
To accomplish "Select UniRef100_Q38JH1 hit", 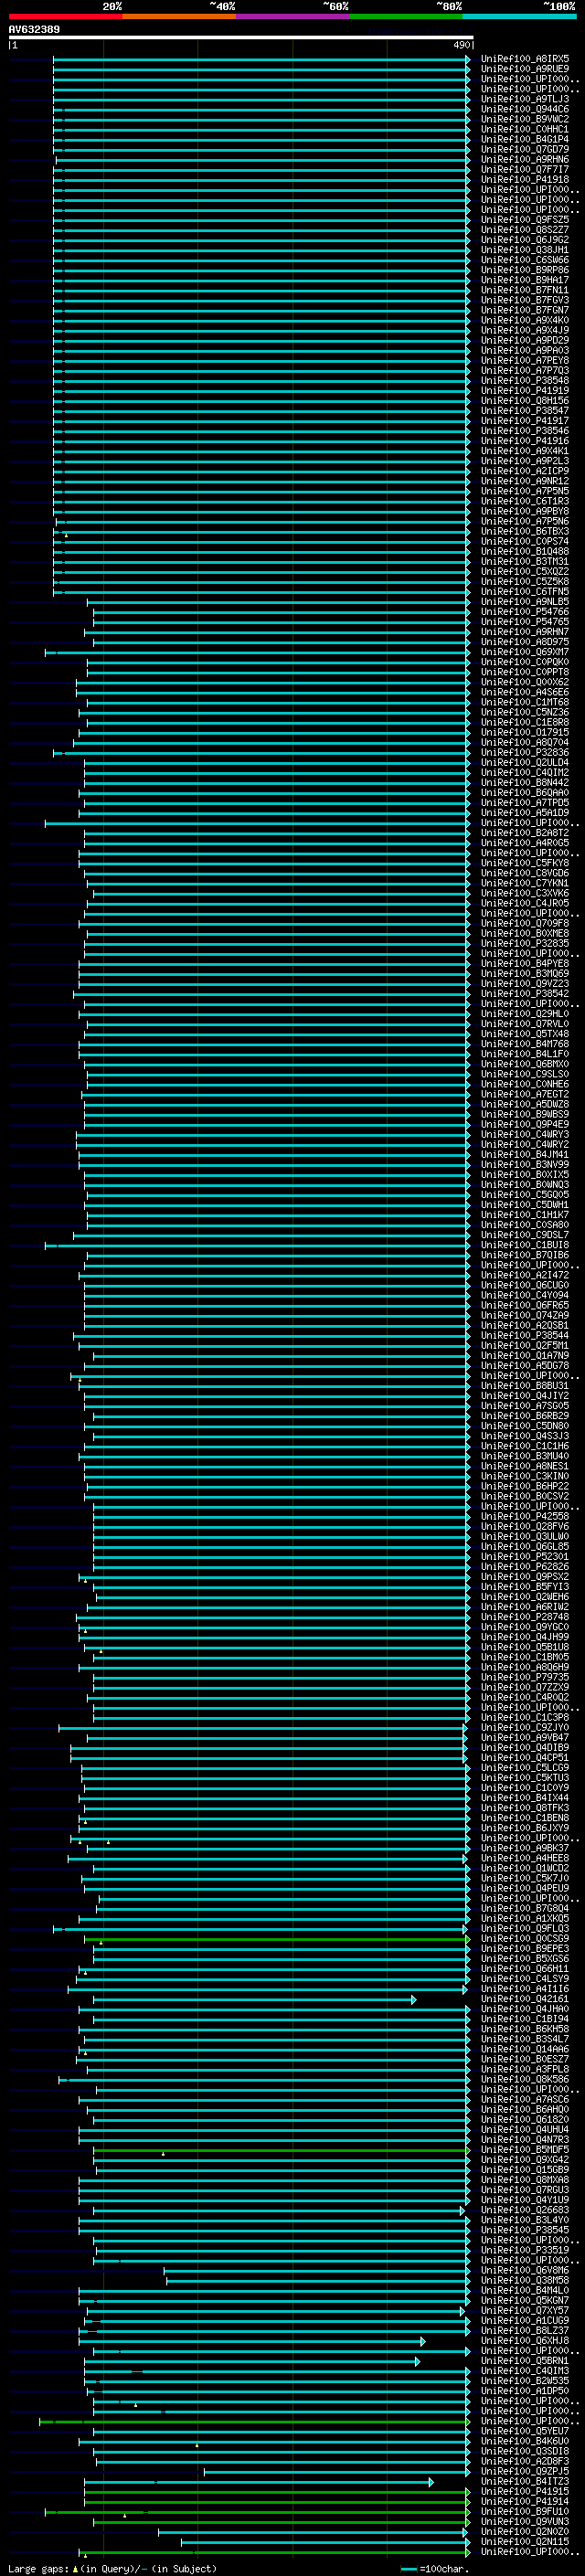I will [525, 249].
